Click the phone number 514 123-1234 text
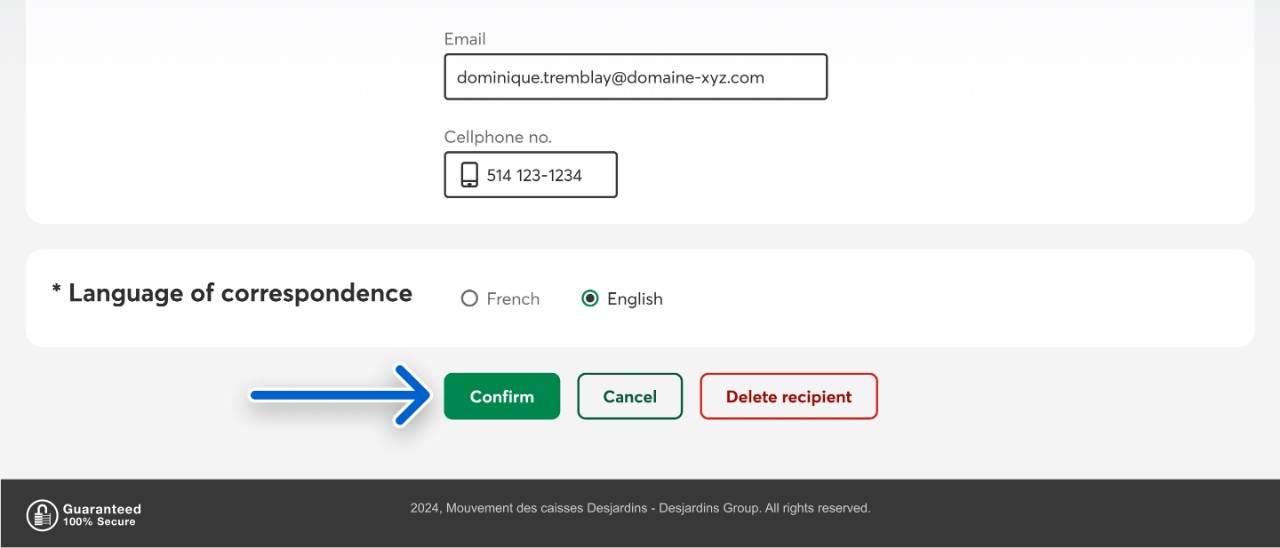The image size is (1280, 548). click(x=534, y=175)
